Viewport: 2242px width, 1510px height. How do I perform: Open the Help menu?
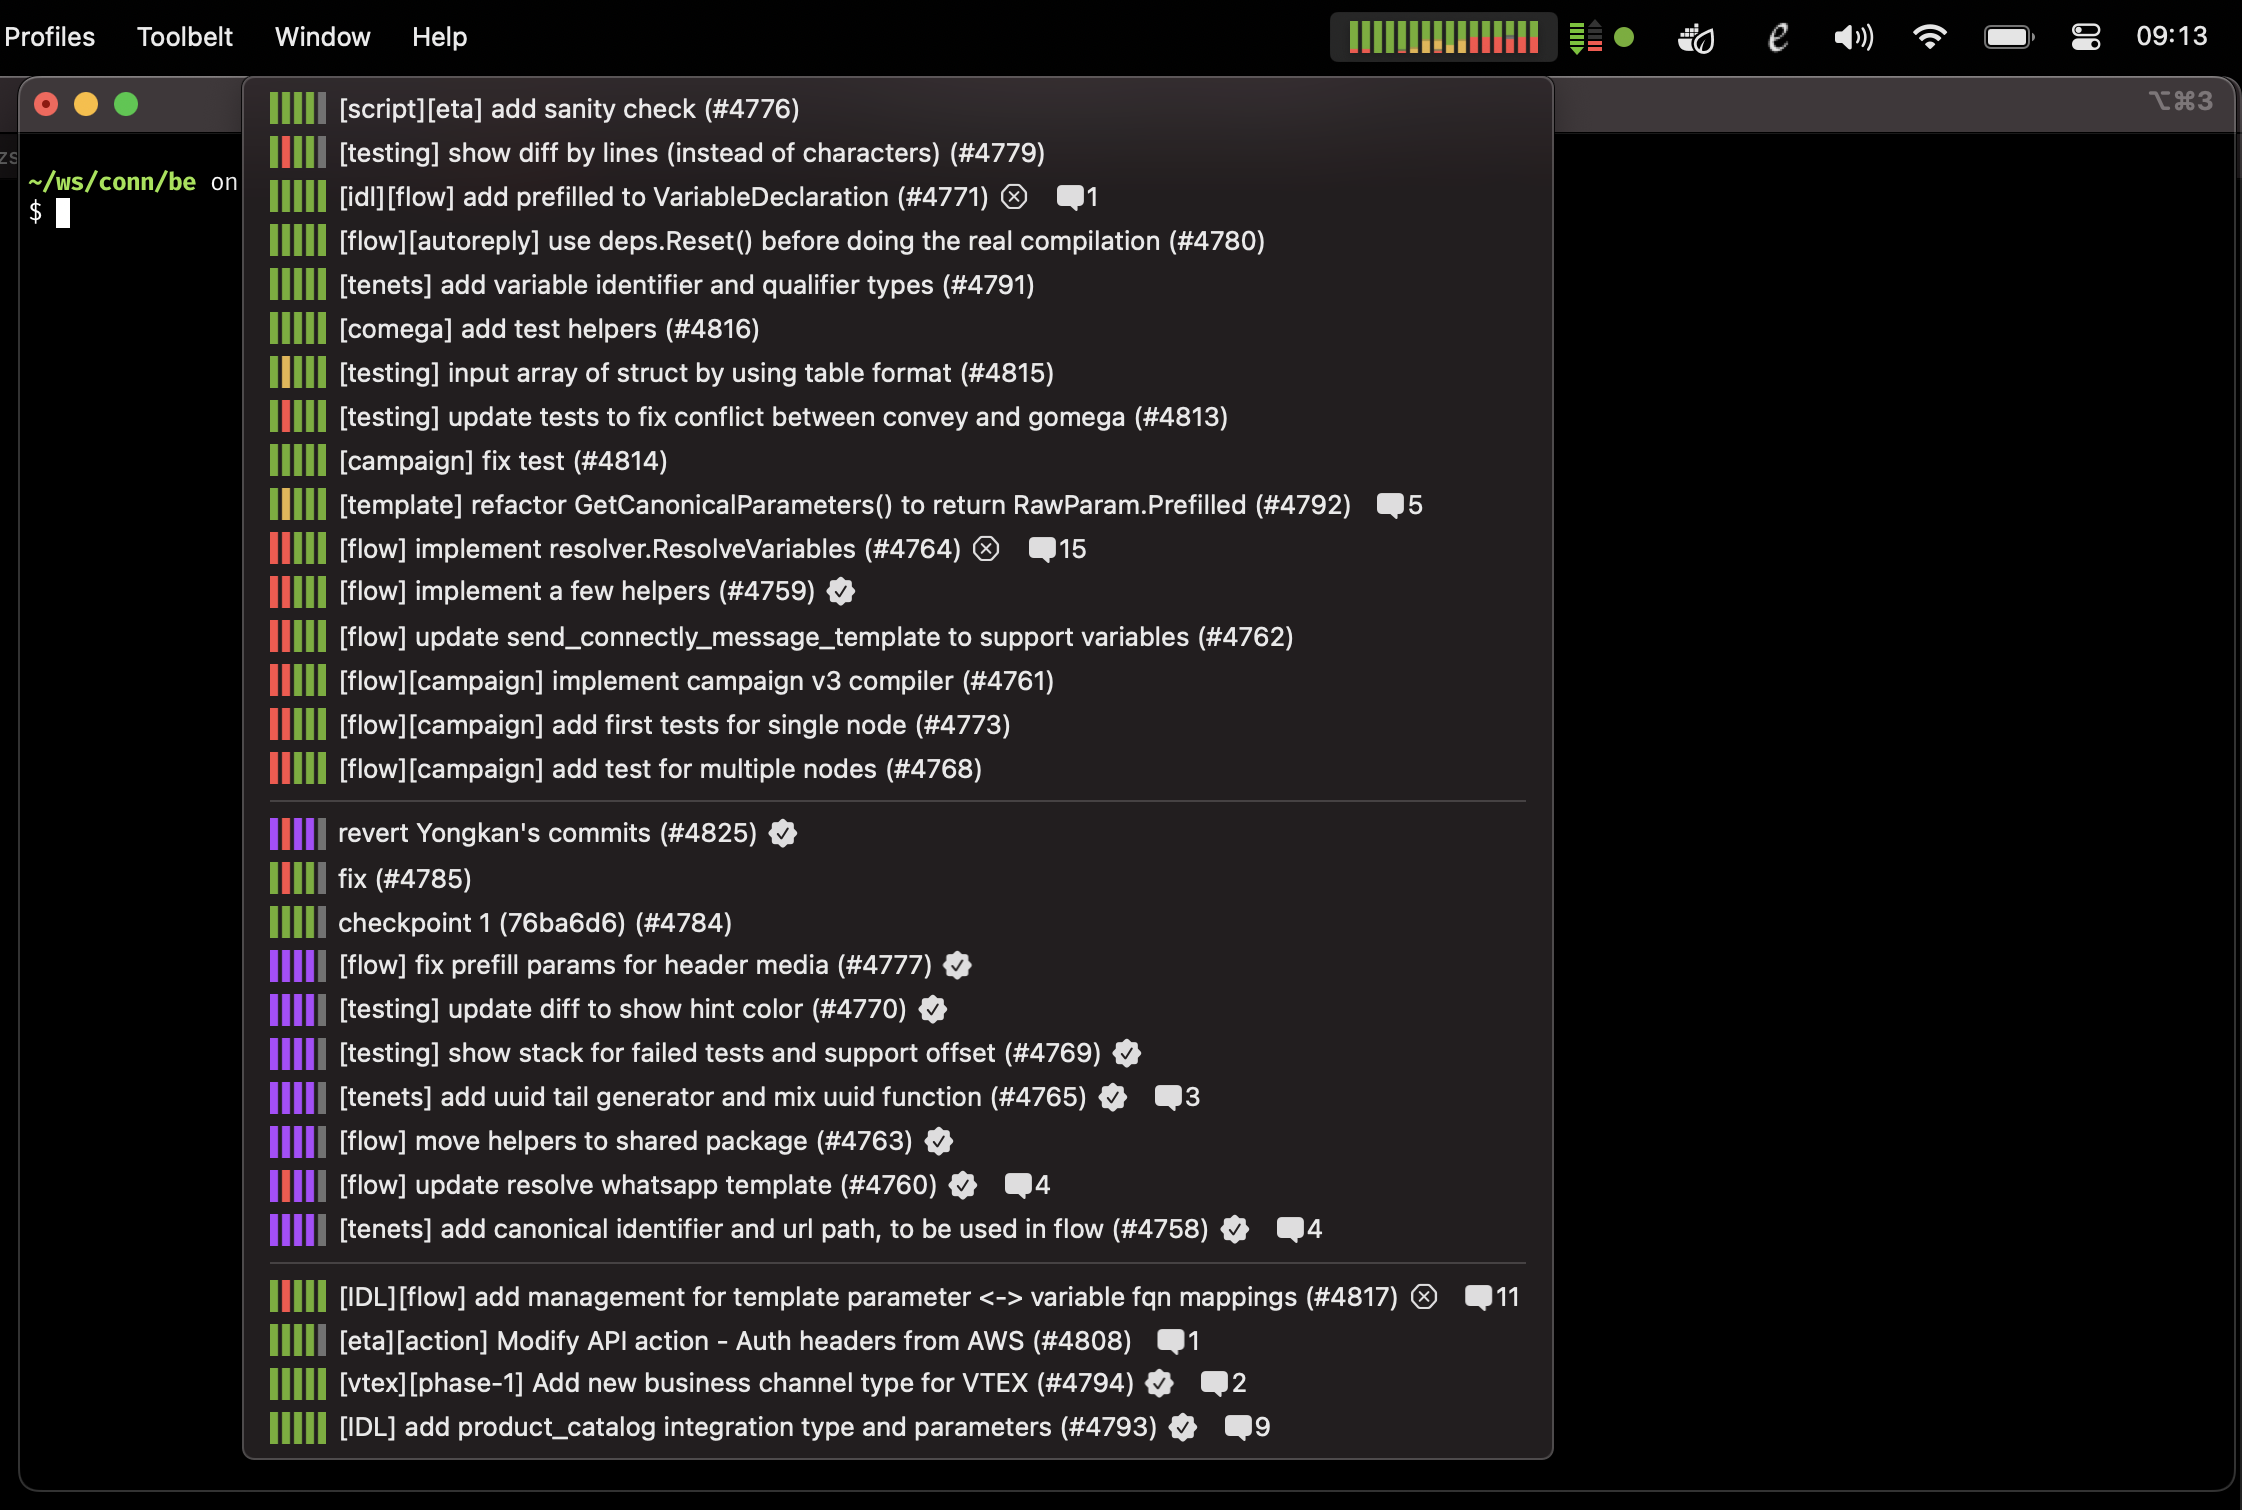[x=439, y=37]
